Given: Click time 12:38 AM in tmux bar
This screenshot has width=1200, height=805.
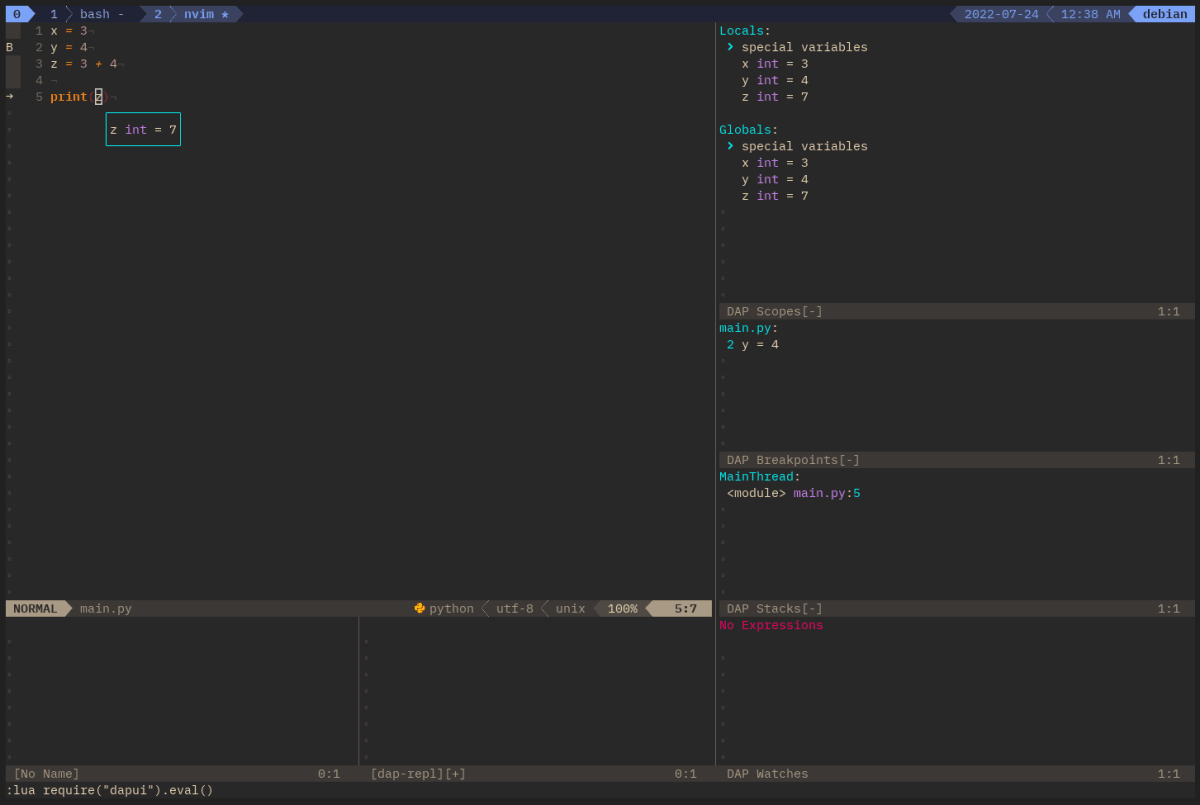Looking at the screenshot, I should 1090,14.
